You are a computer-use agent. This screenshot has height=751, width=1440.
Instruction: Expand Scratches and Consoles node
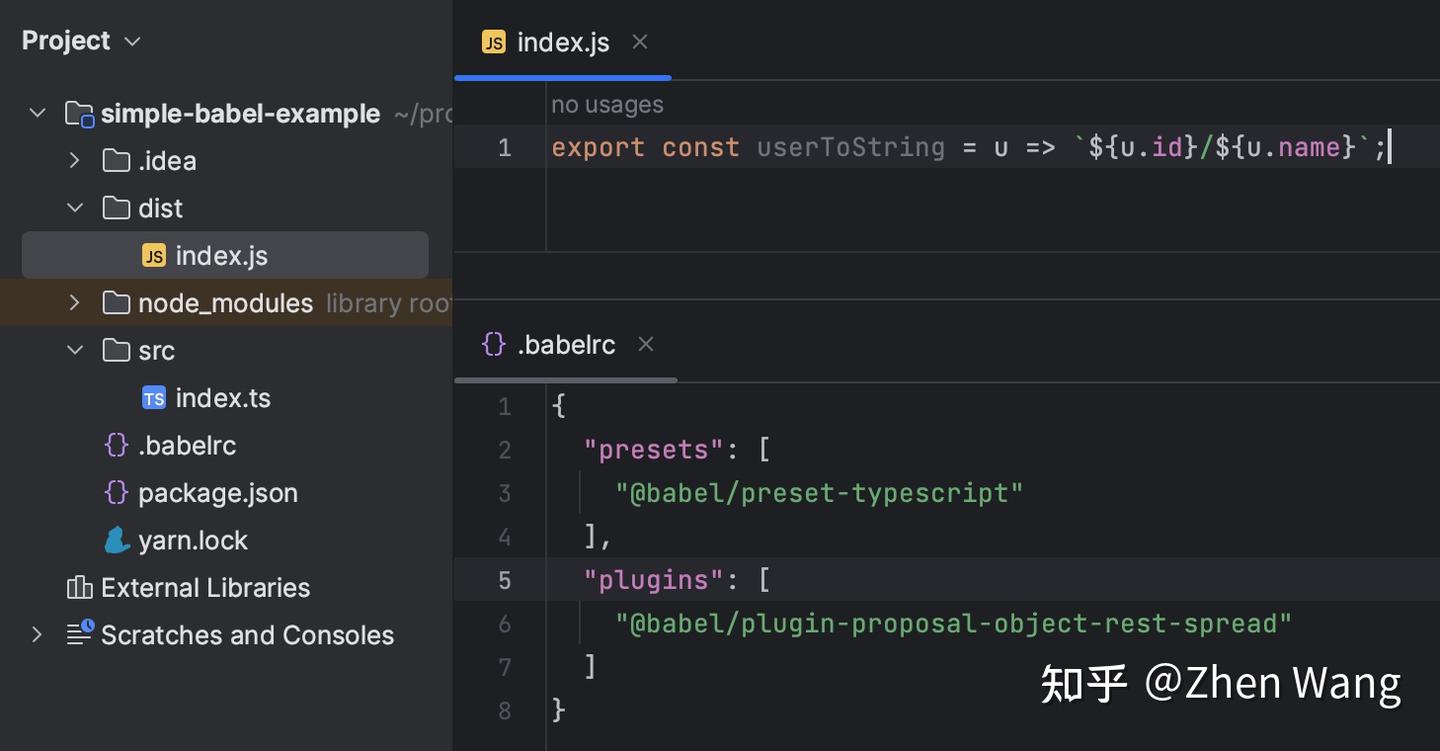(38, 634)
